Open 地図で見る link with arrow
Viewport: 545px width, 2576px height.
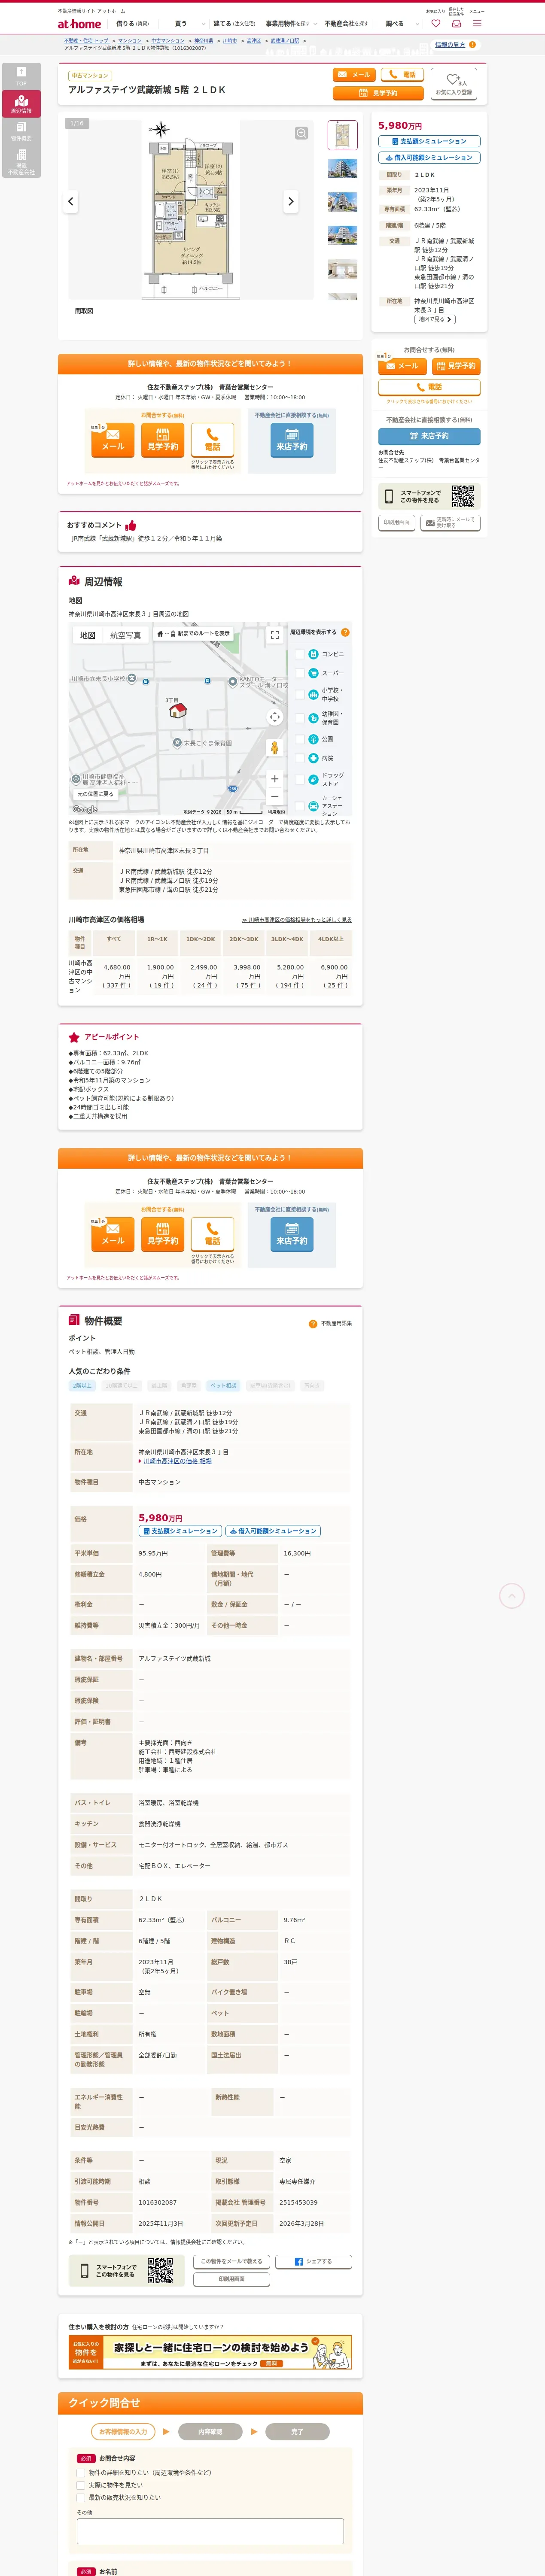coord(435,319)
